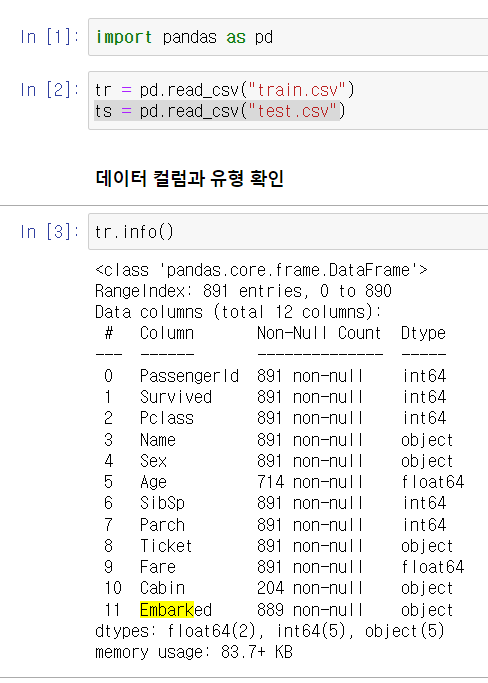Click the Survived column name
The image size is (488, 683).
point(176,397)
